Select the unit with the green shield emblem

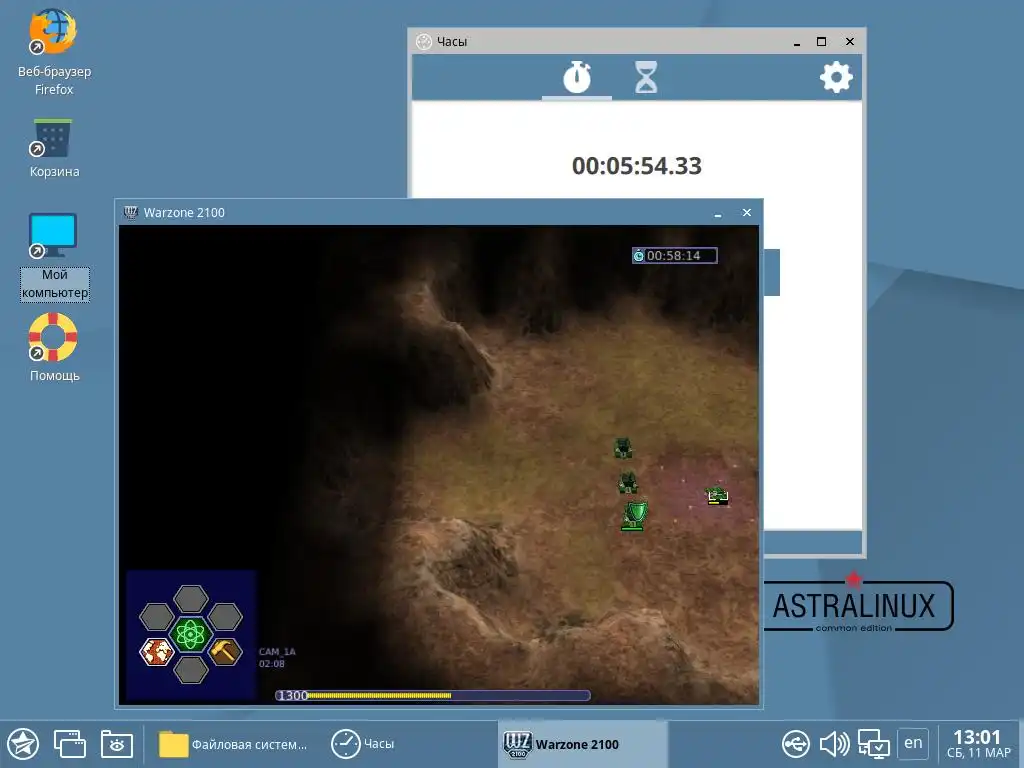[x=634, y=515]
